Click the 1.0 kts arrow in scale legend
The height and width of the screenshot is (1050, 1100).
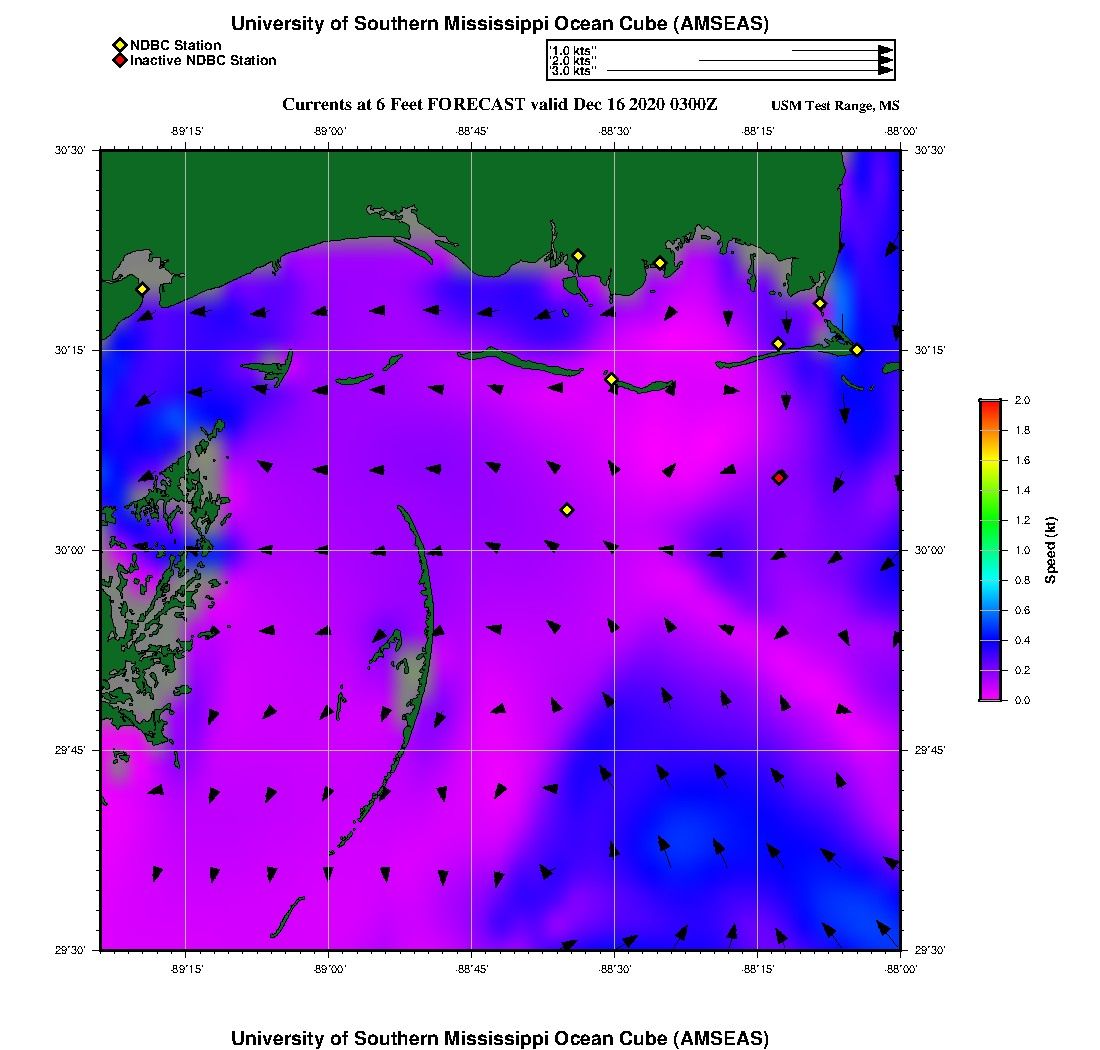[840, 49]
